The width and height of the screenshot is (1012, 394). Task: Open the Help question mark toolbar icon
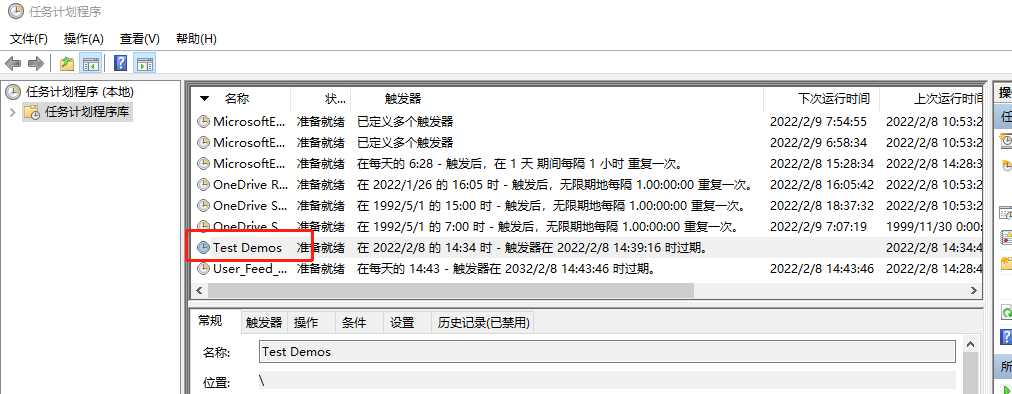tap(121, 63)
